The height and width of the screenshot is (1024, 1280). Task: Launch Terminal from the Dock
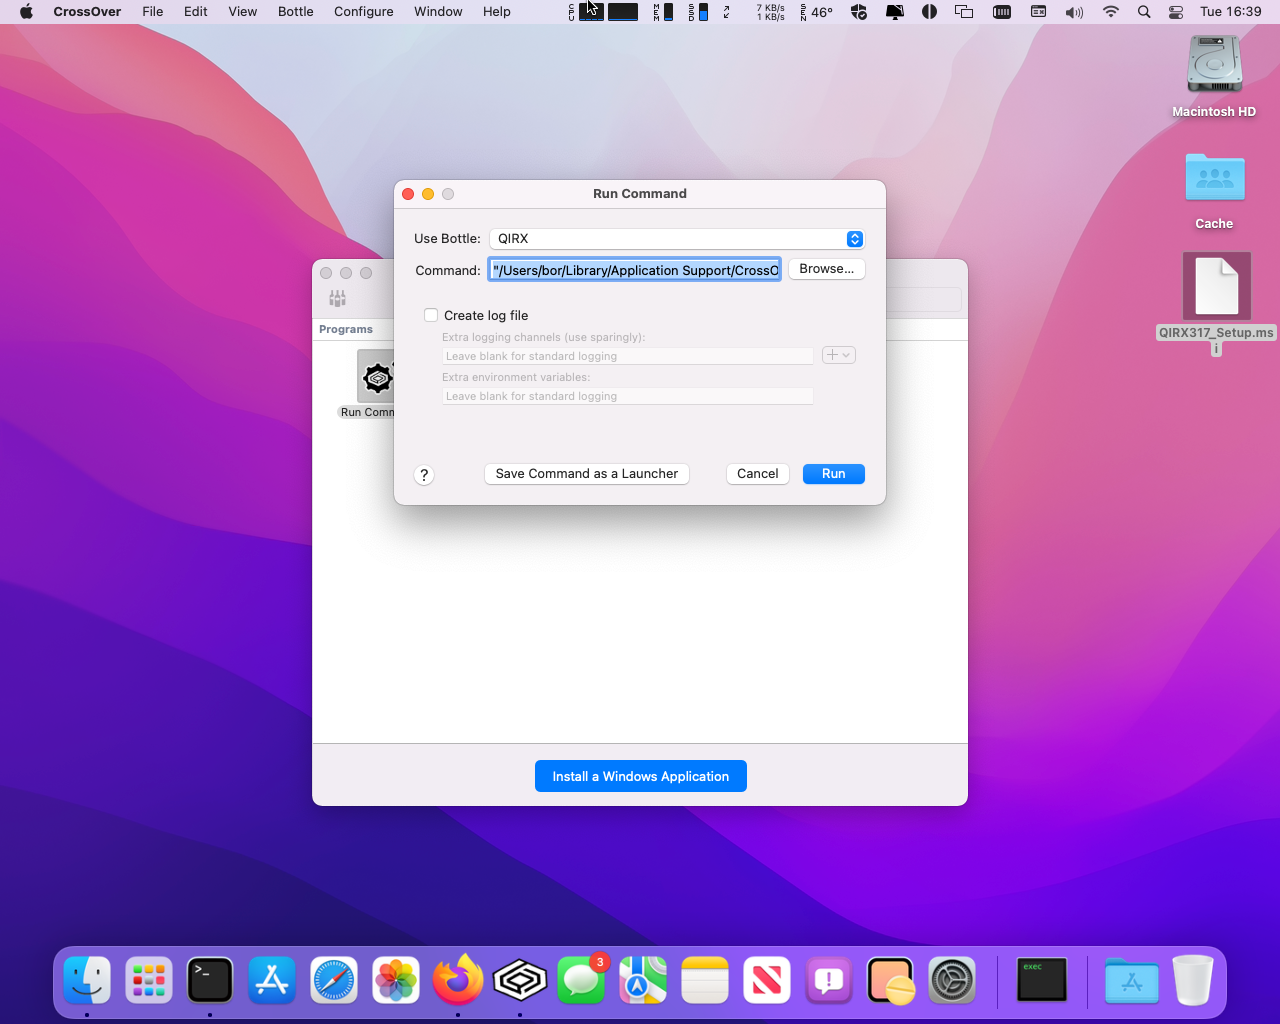pos(210,980)
